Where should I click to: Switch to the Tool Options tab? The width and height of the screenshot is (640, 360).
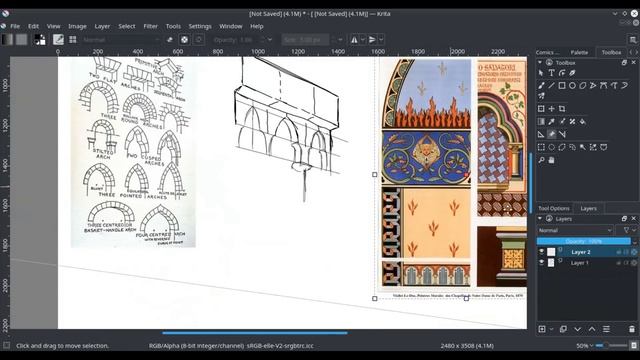click(553, 208)
